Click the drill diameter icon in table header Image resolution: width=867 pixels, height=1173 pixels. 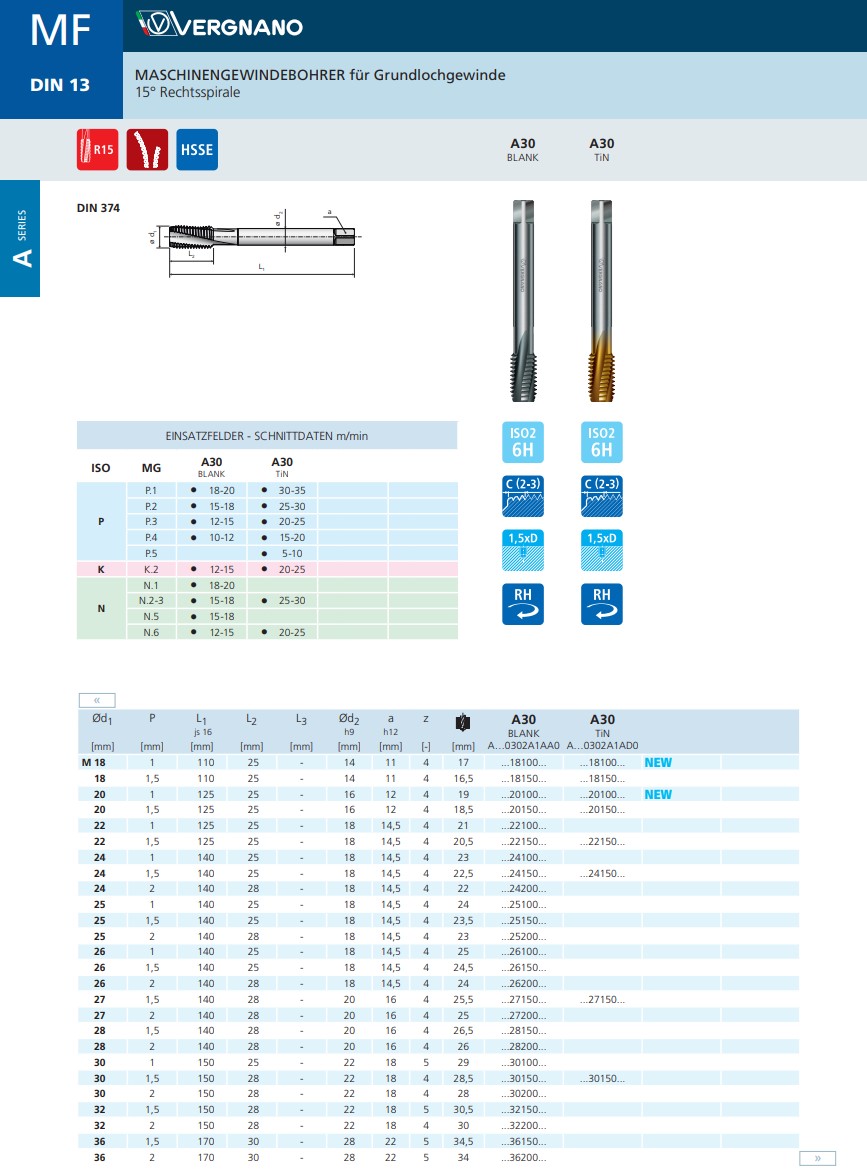point(463,723)
